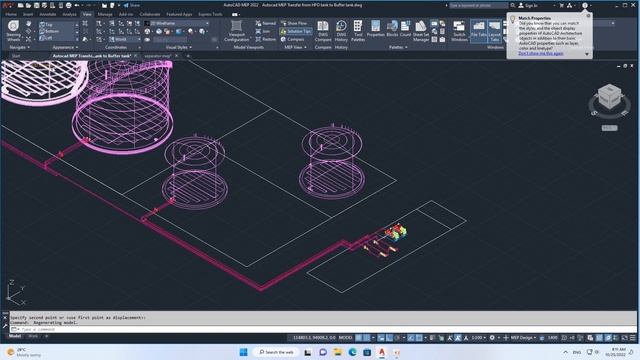640x360 pixels.
Task: Click the Save icon in quick access toolbar
Action: click(x=37, y=5)
